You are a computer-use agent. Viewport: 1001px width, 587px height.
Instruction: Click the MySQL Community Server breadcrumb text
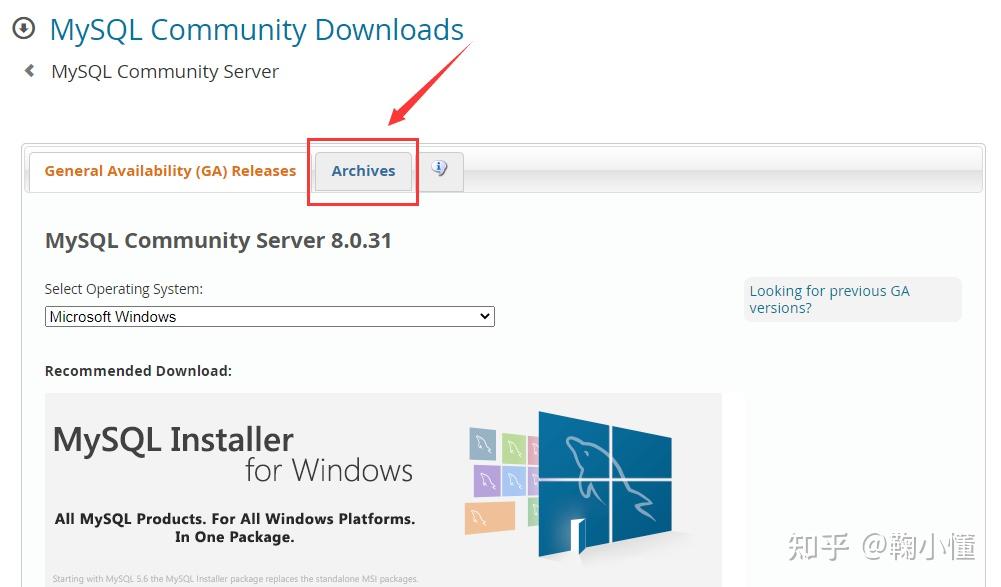coord(165,72)
